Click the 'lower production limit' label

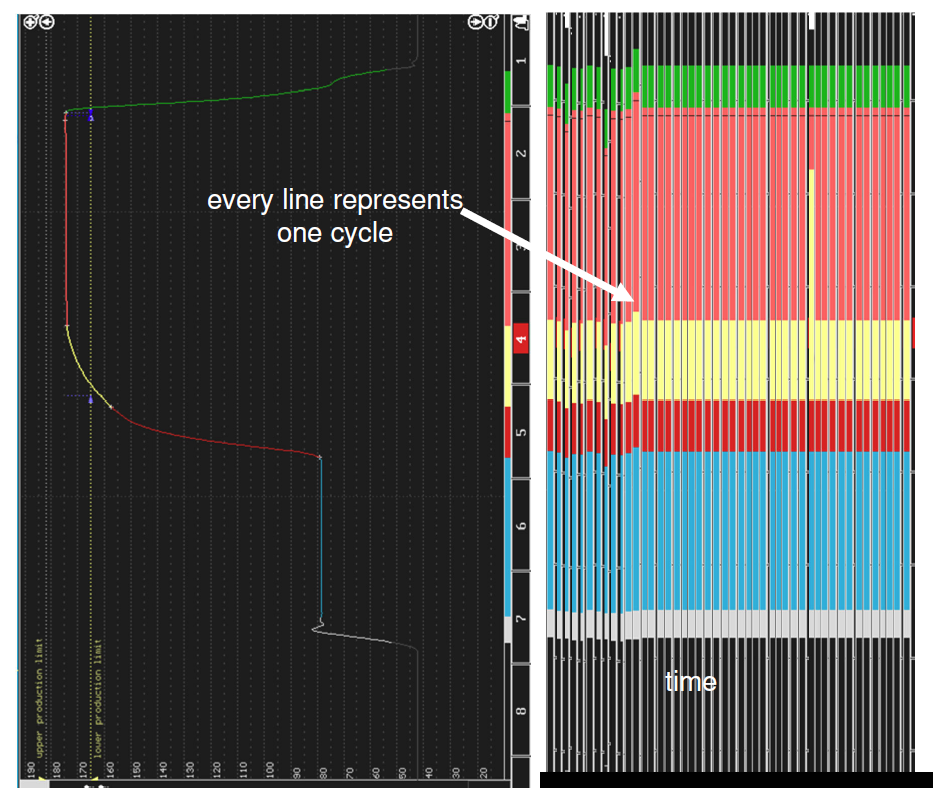pyautogui.click(x=98, y=698)
